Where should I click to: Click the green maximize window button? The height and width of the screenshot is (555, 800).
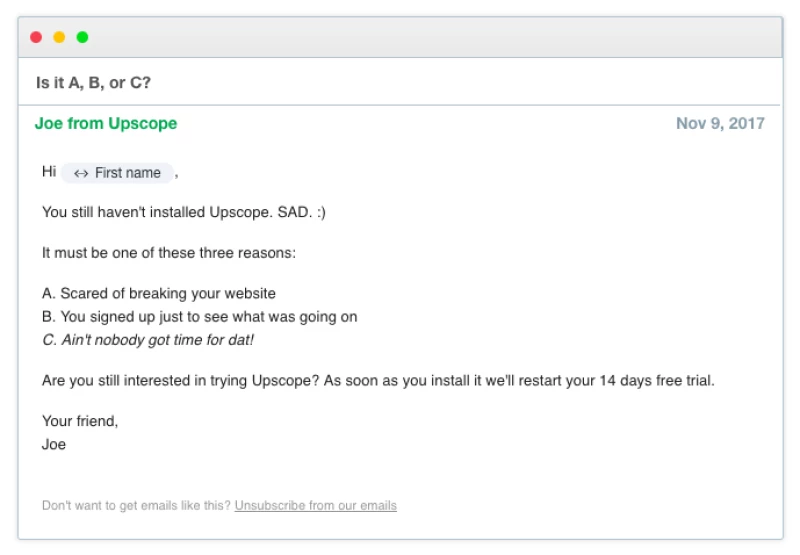pyautogui.click(x=82, y=37)
